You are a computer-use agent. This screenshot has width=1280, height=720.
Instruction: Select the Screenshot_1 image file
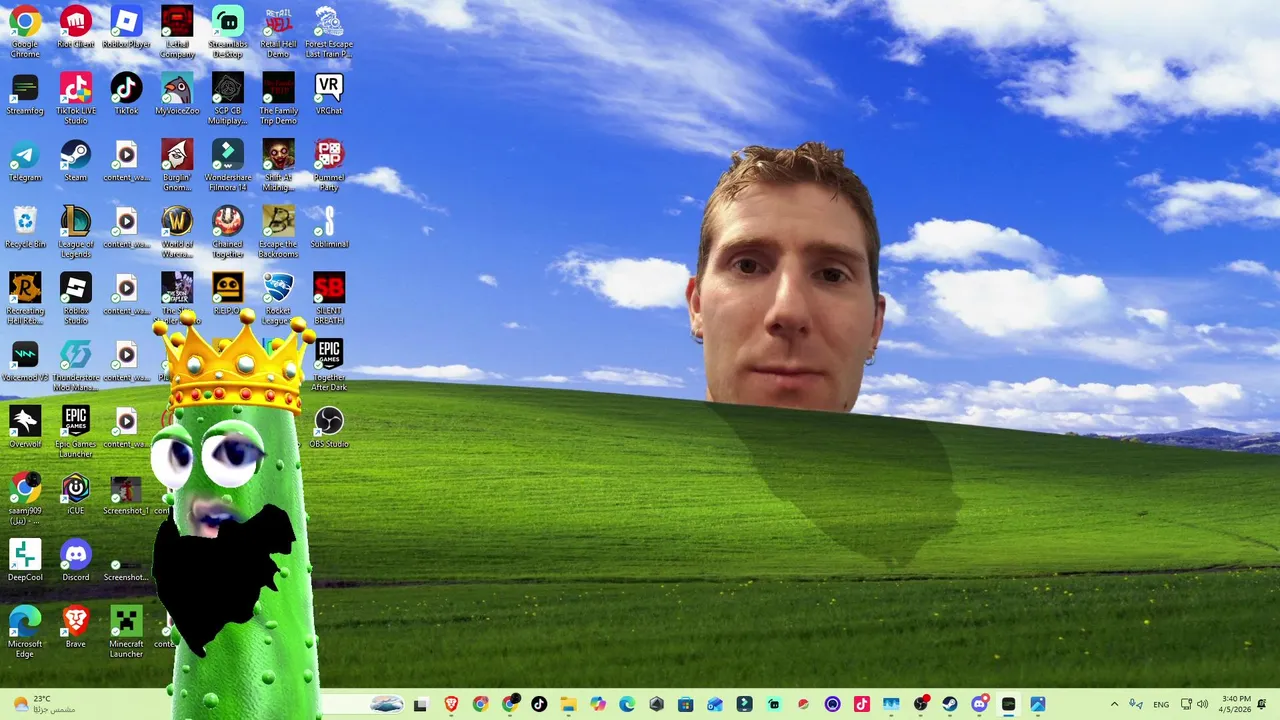pyautogui.click(x=126, y=495)
